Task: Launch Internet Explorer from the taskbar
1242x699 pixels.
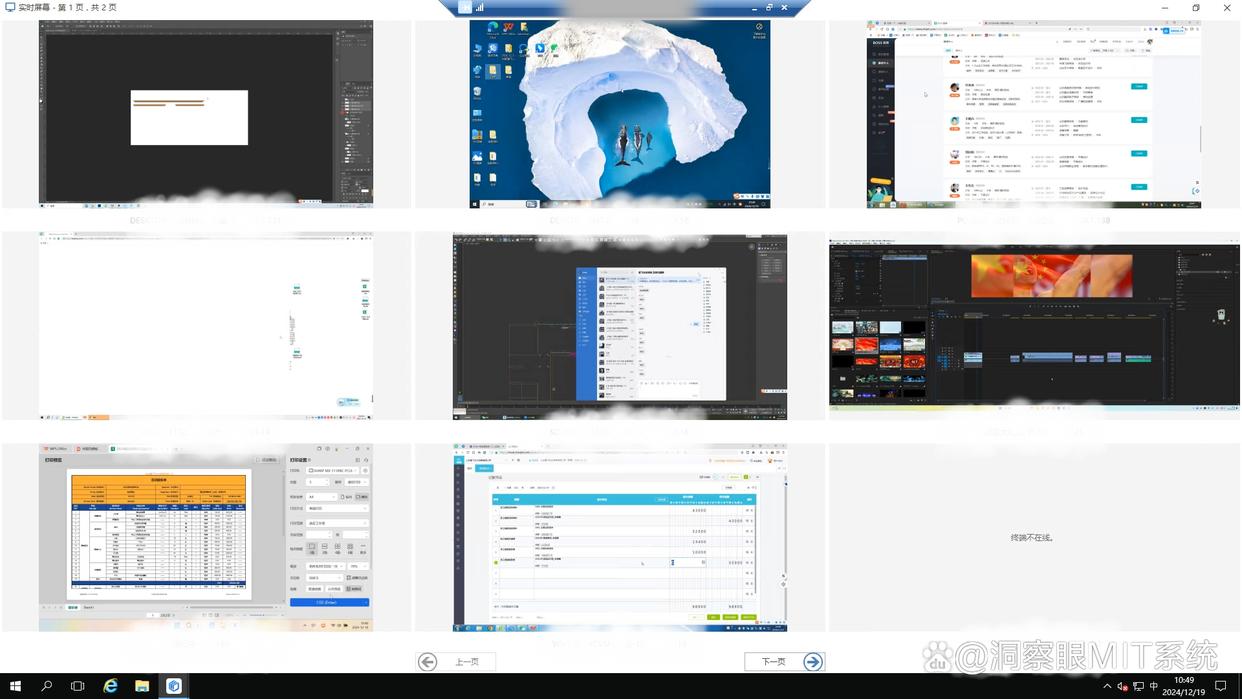Action: pyautogui.click(x=110, y=686)
